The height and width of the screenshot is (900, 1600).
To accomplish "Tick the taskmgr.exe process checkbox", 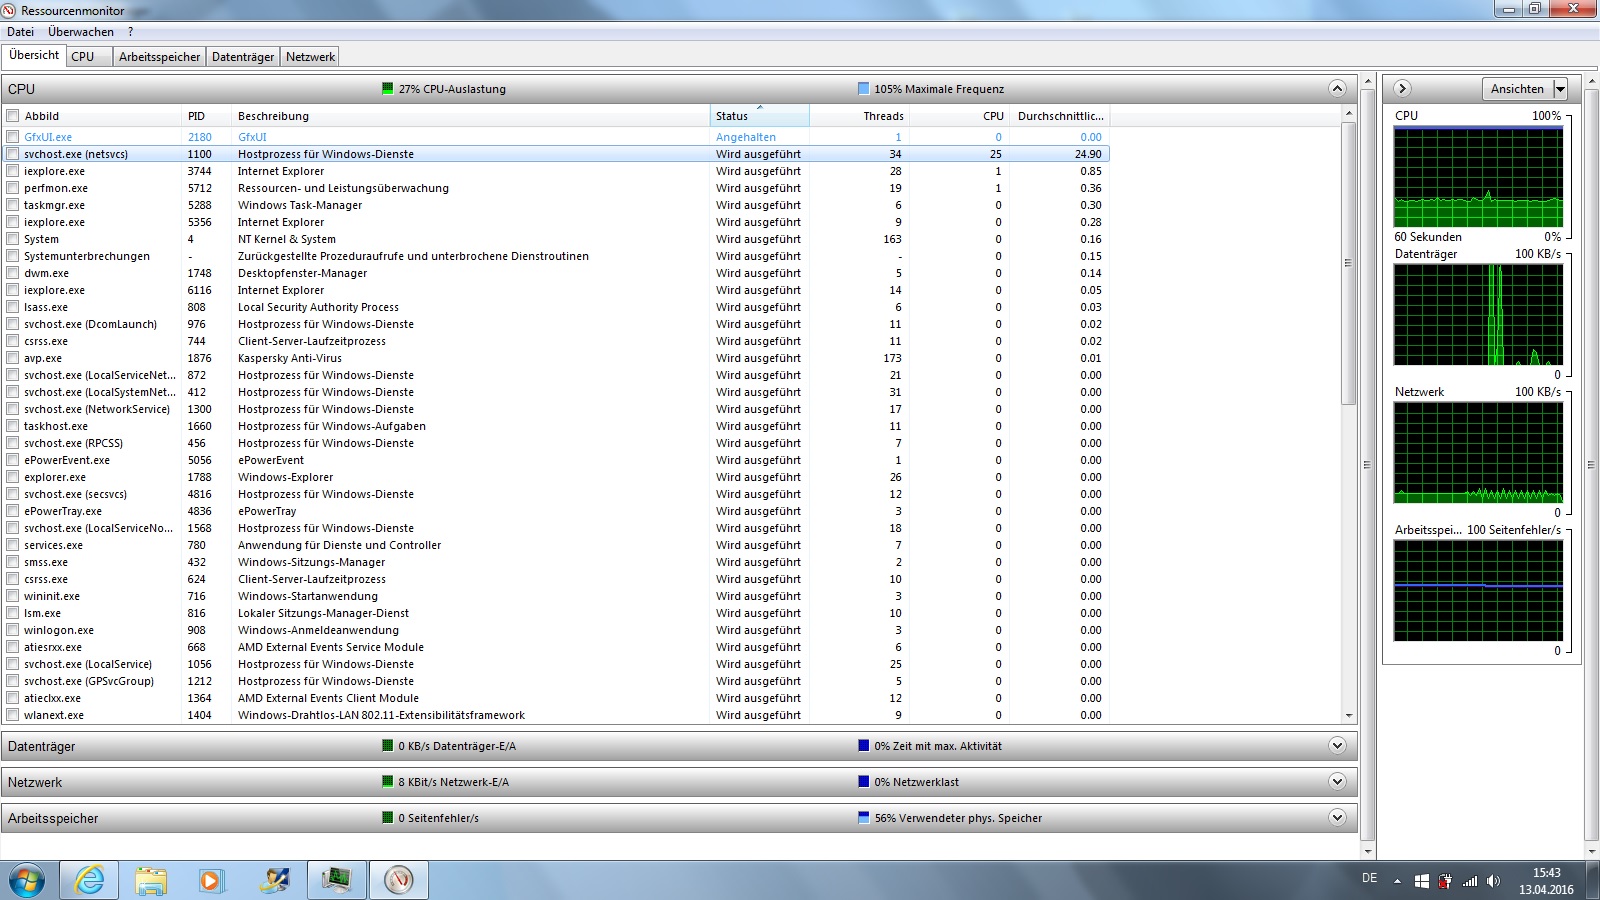I will (x=13, y=205).
